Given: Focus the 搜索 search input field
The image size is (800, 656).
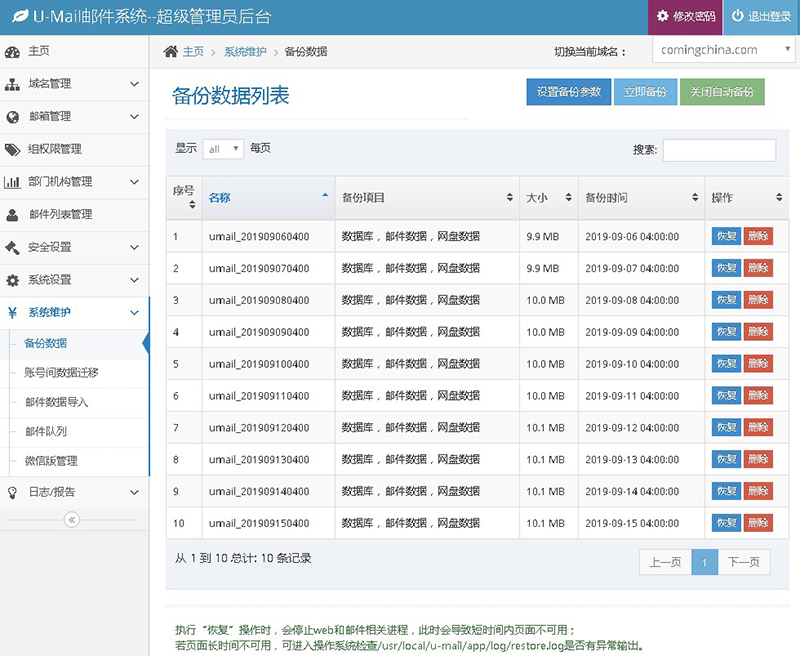Looking at the screenshot, I should [719, 150].
